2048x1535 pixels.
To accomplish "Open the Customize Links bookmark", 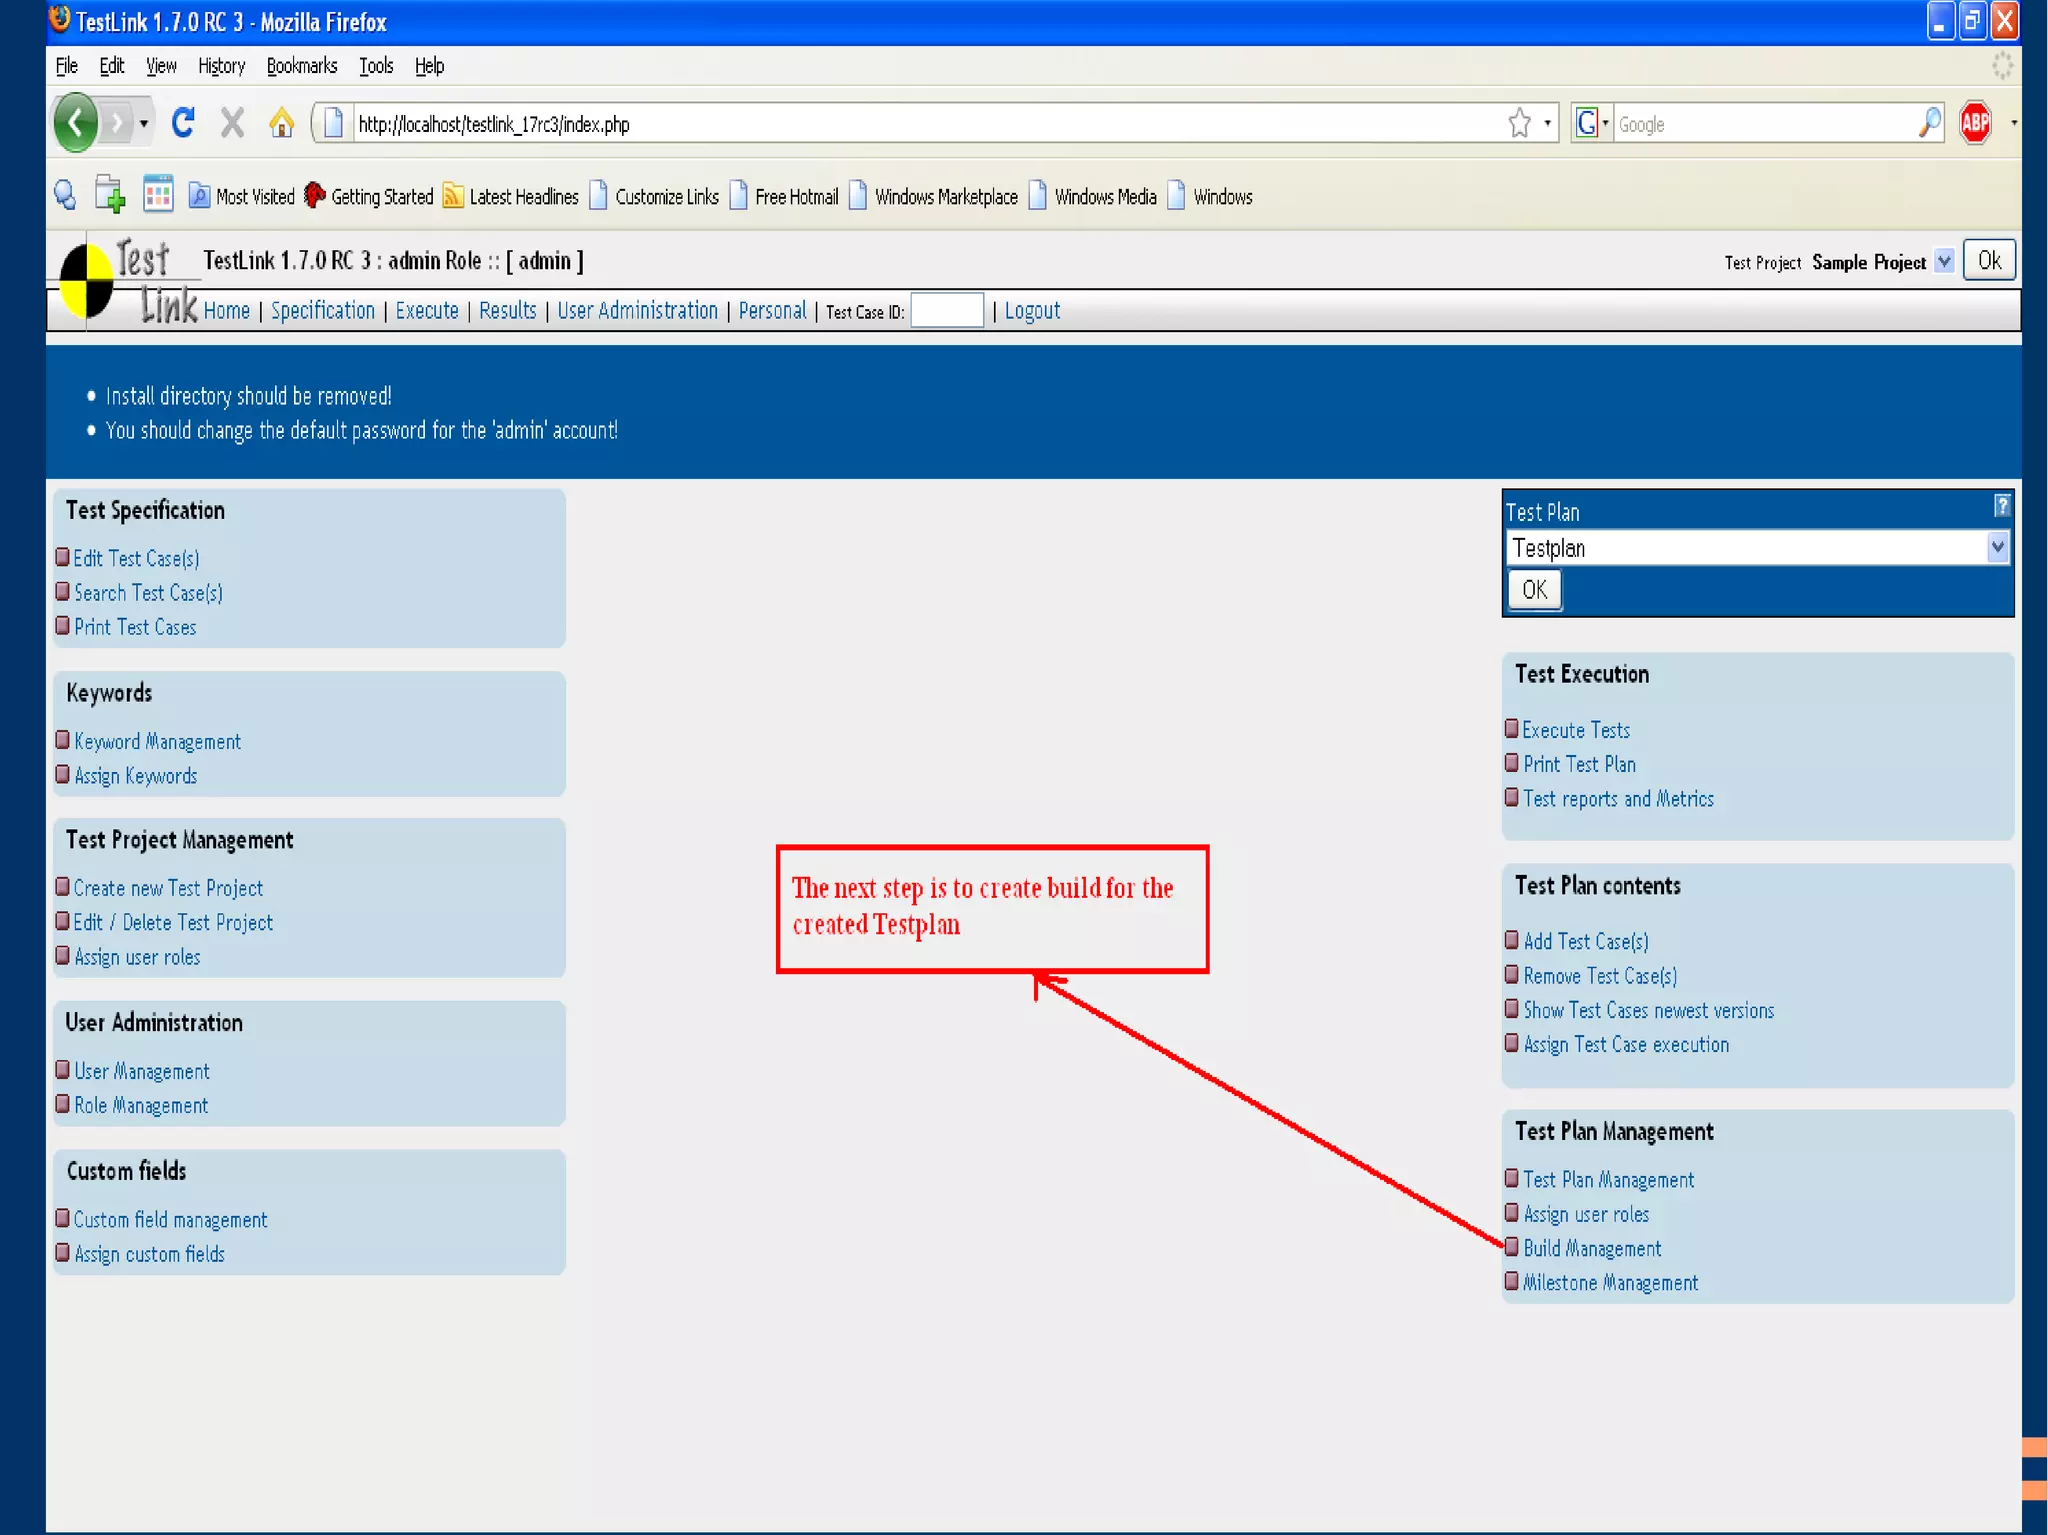I will 654,196.
